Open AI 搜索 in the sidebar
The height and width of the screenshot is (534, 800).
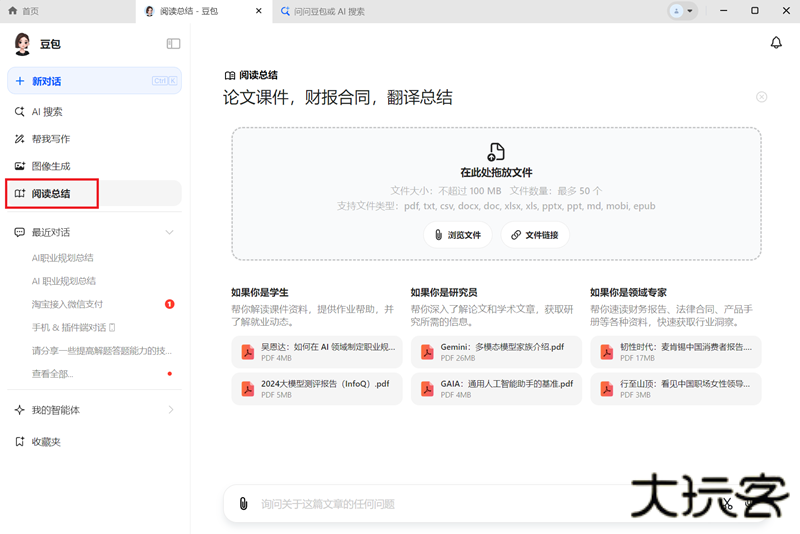(47, 112)
